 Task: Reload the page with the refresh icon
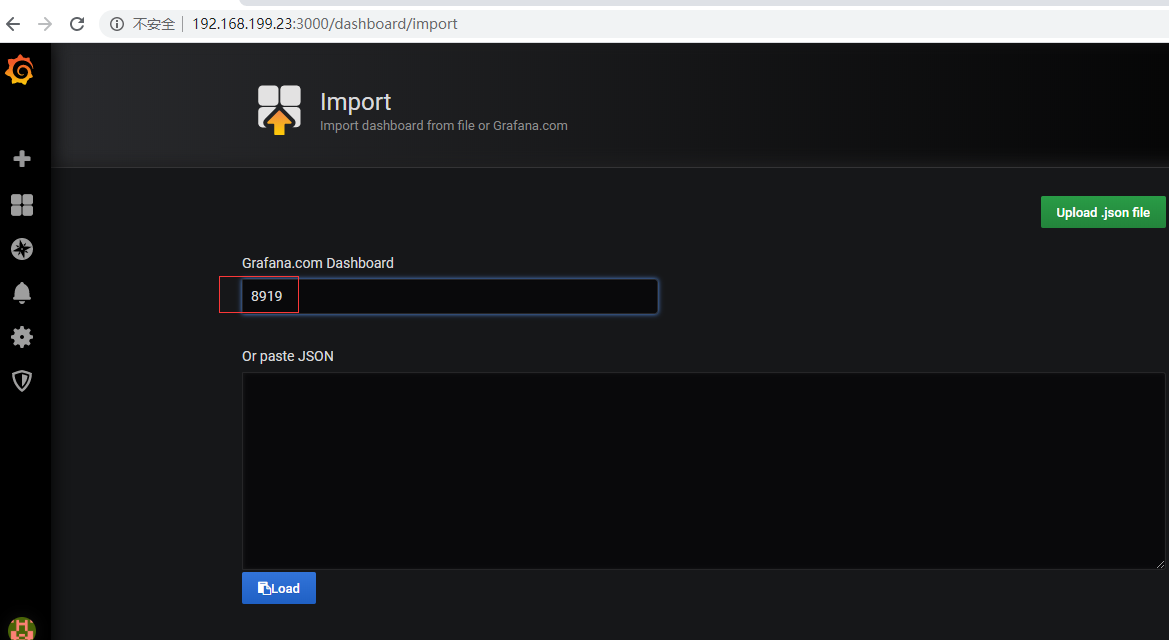point(77,24)
